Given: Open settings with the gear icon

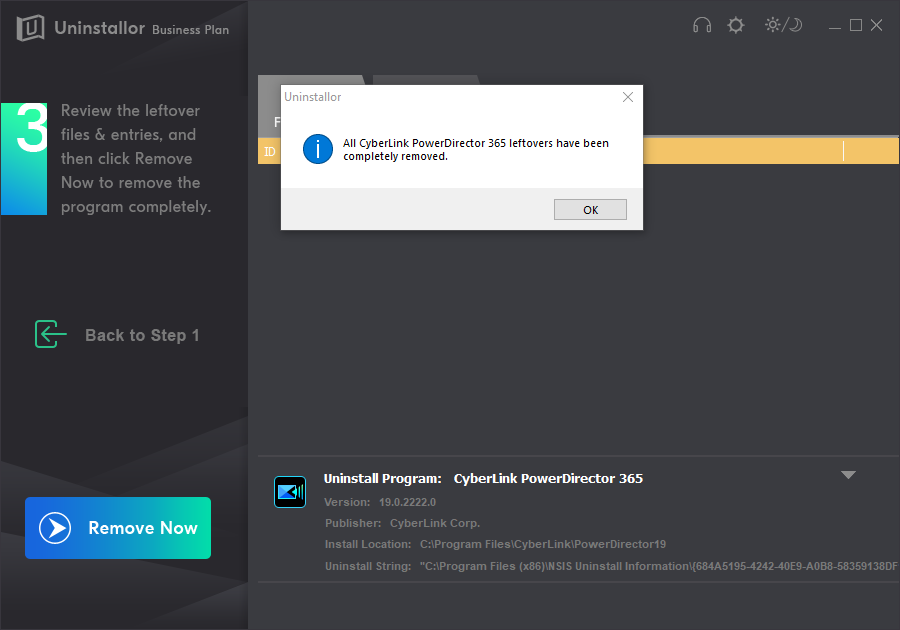Looking at the screenshot, I should 736,25.
